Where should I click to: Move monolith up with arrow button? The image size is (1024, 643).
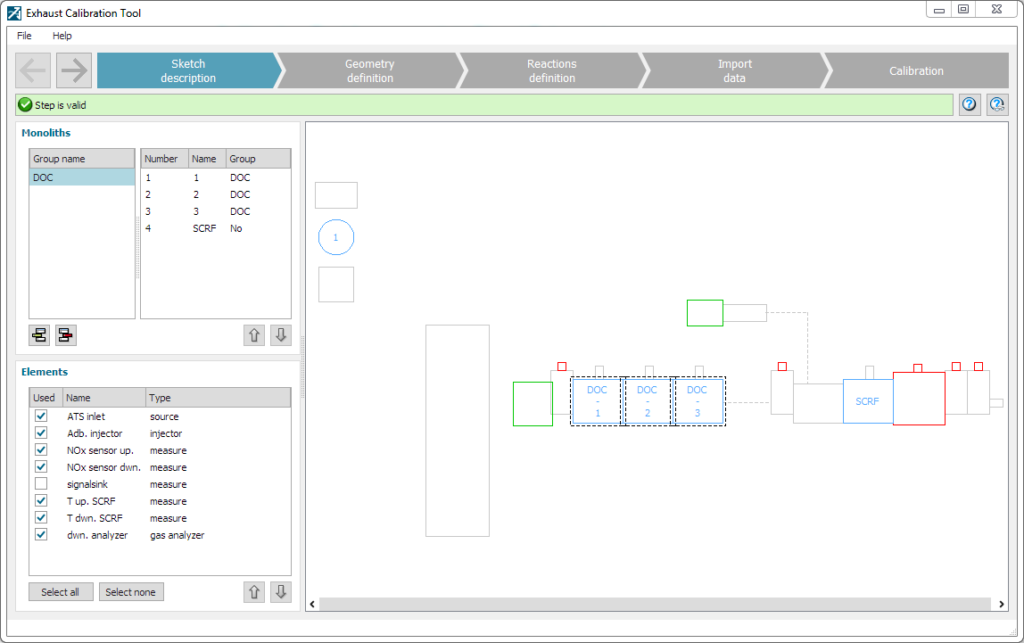[255, 335]
